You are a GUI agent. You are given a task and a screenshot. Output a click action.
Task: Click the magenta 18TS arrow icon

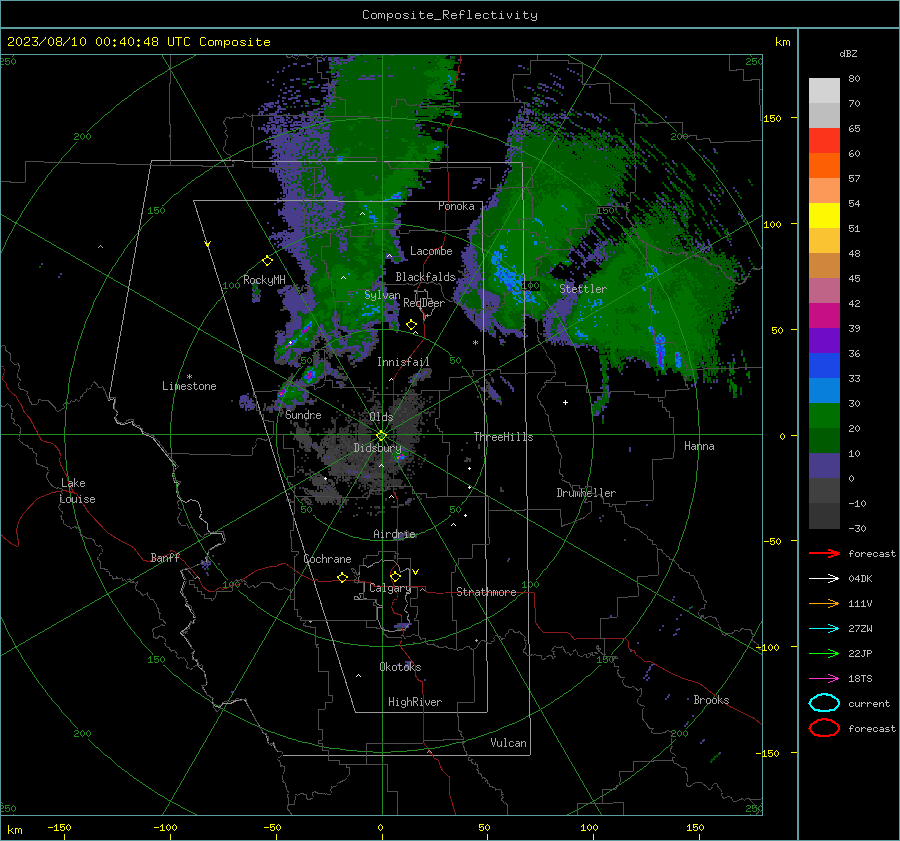coord(824,679)
